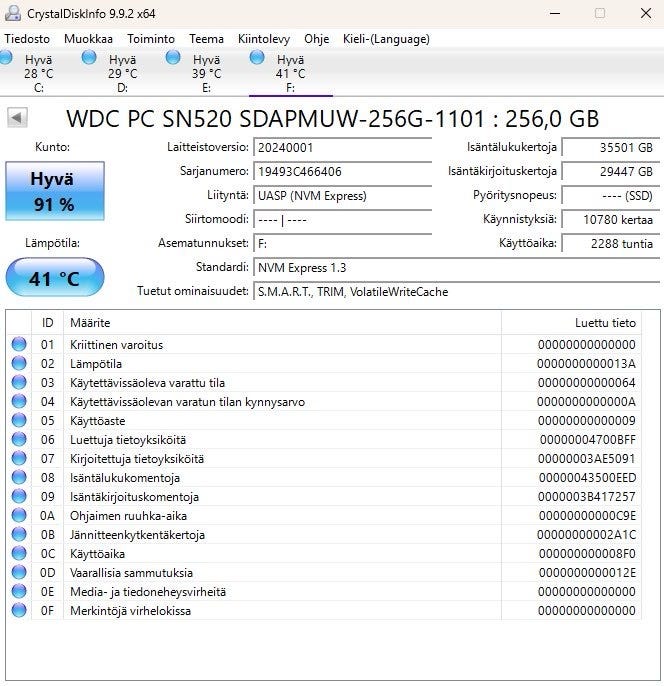Click the Tuetut ominaisuudet field

point(457,292)
